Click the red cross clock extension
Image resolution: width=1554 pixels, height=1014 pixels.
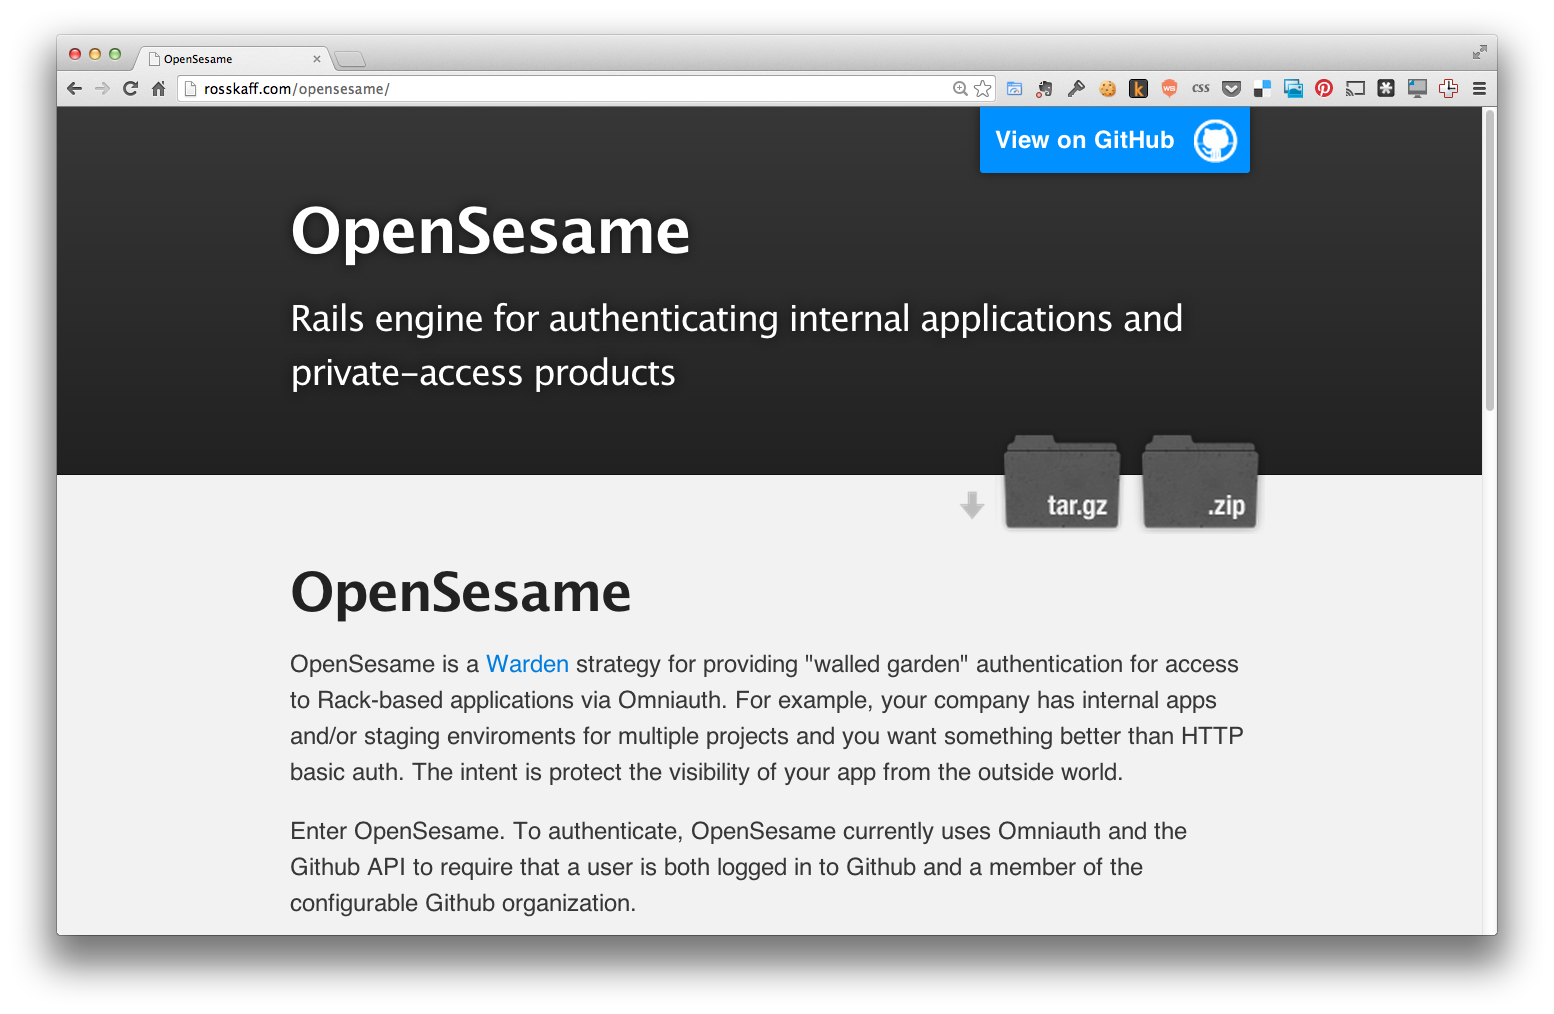(x=1448, y=89)
